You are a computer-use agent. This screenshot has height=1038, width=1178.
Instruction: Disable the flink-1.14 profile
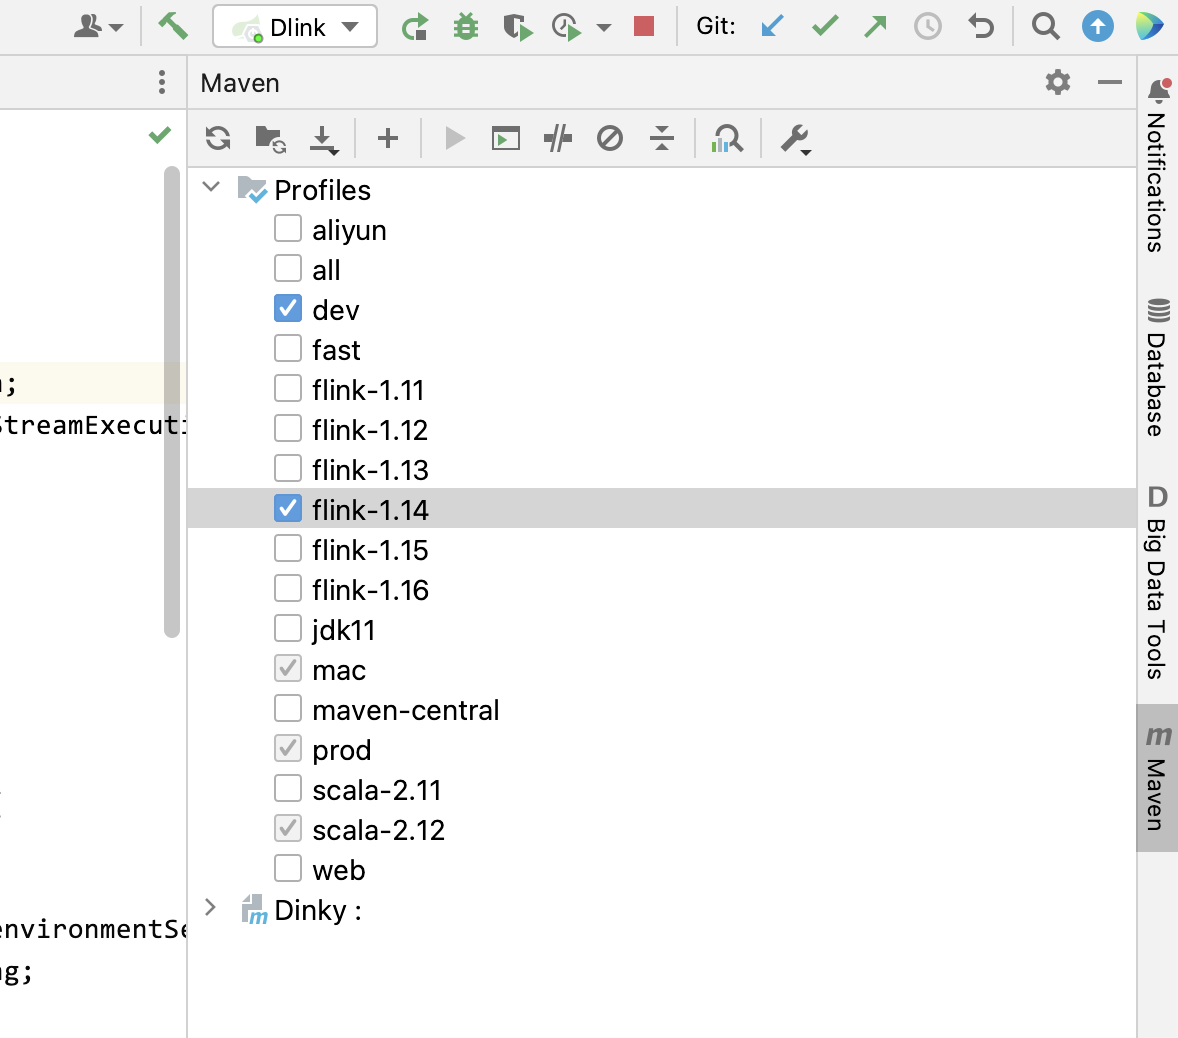click(287, 508)
